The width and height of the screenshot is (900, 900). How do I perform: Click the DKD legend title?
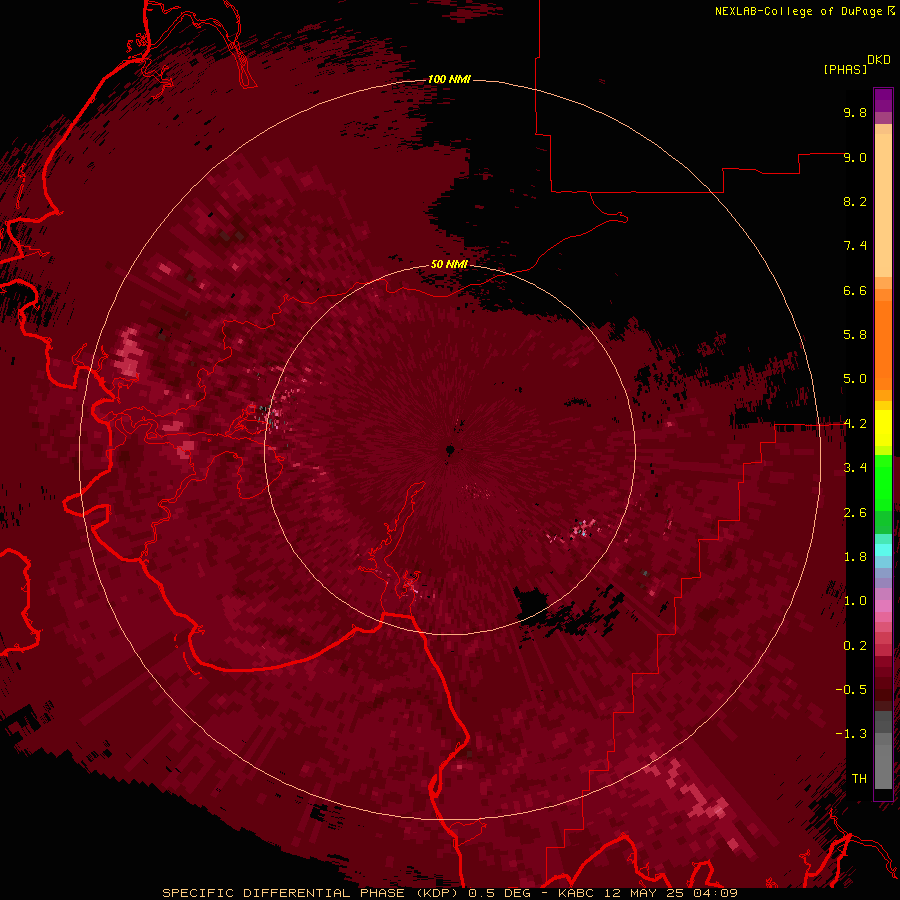pos(879,60)
